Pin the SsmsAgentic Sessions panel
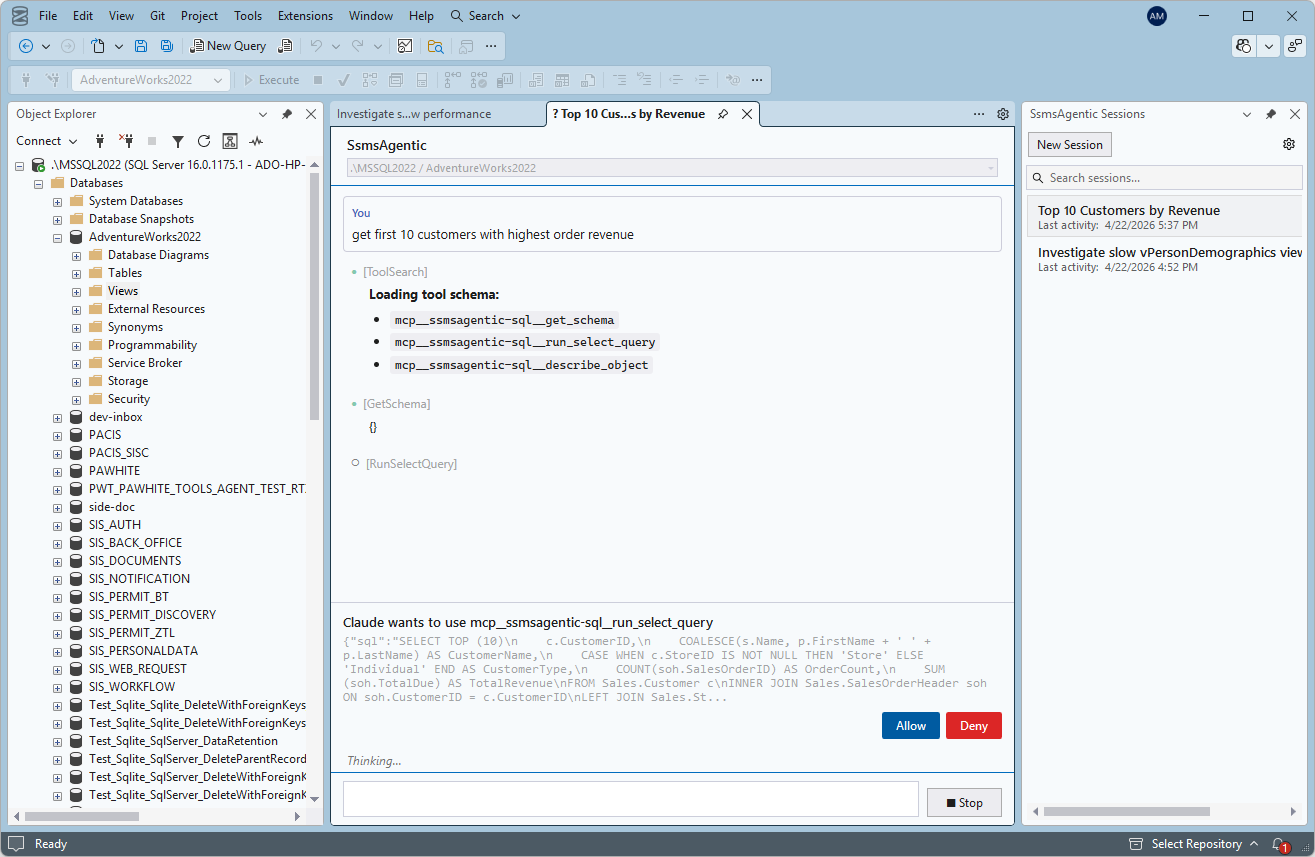1315x857 pixels. tap(1270, 113)
